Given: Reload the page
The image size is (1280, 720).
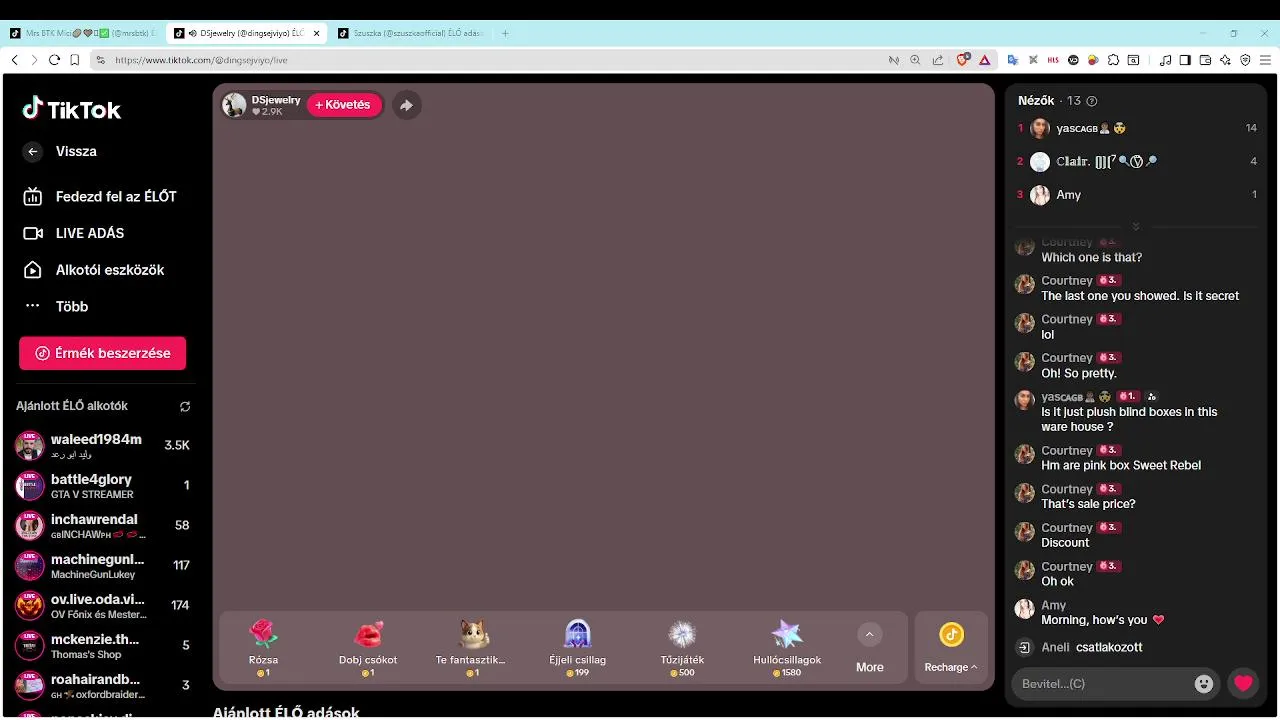Looking at the screenshot, I should 54,60.
